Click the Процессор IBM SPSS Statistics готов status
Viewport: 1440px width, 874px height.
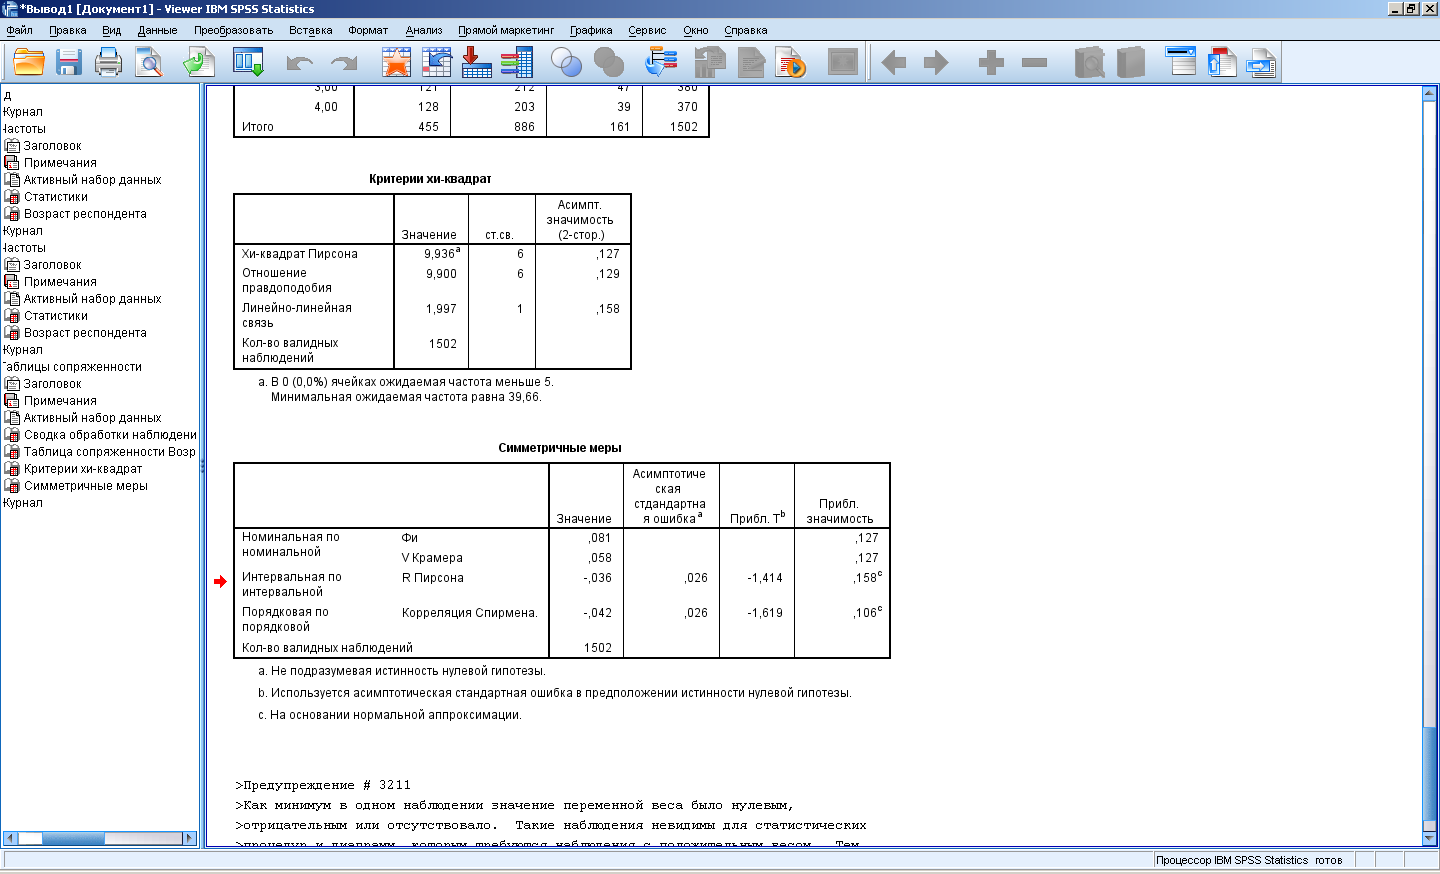tap(1249, 860)
